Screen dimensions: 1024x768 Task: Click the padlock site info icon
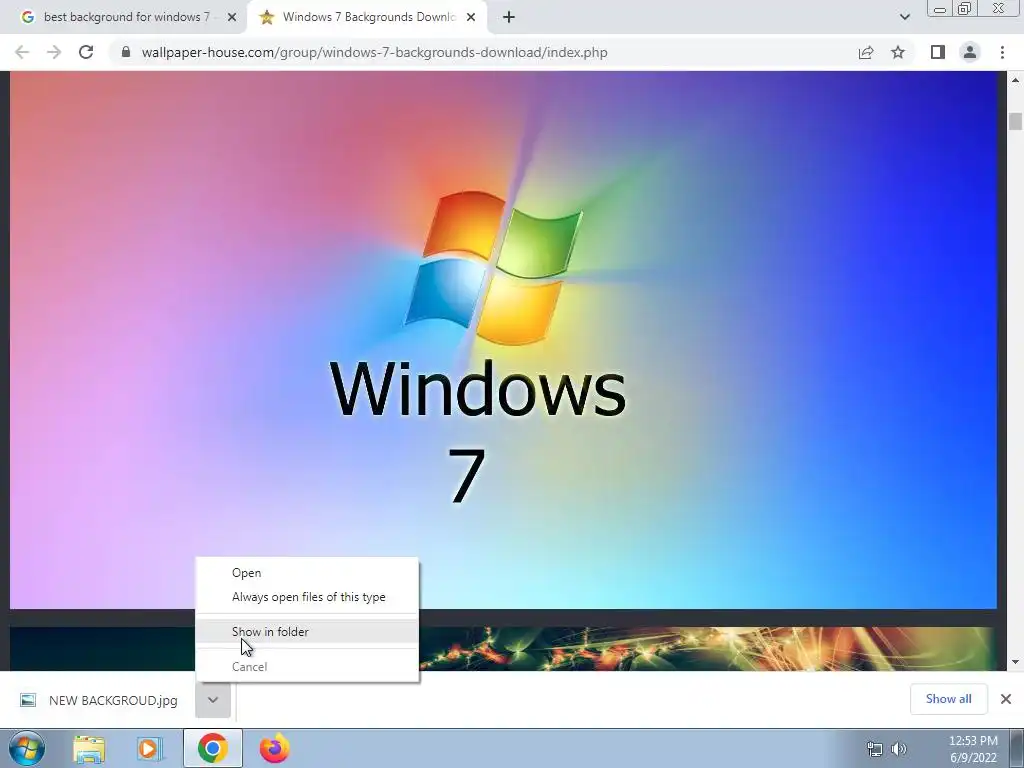(125, 52)
